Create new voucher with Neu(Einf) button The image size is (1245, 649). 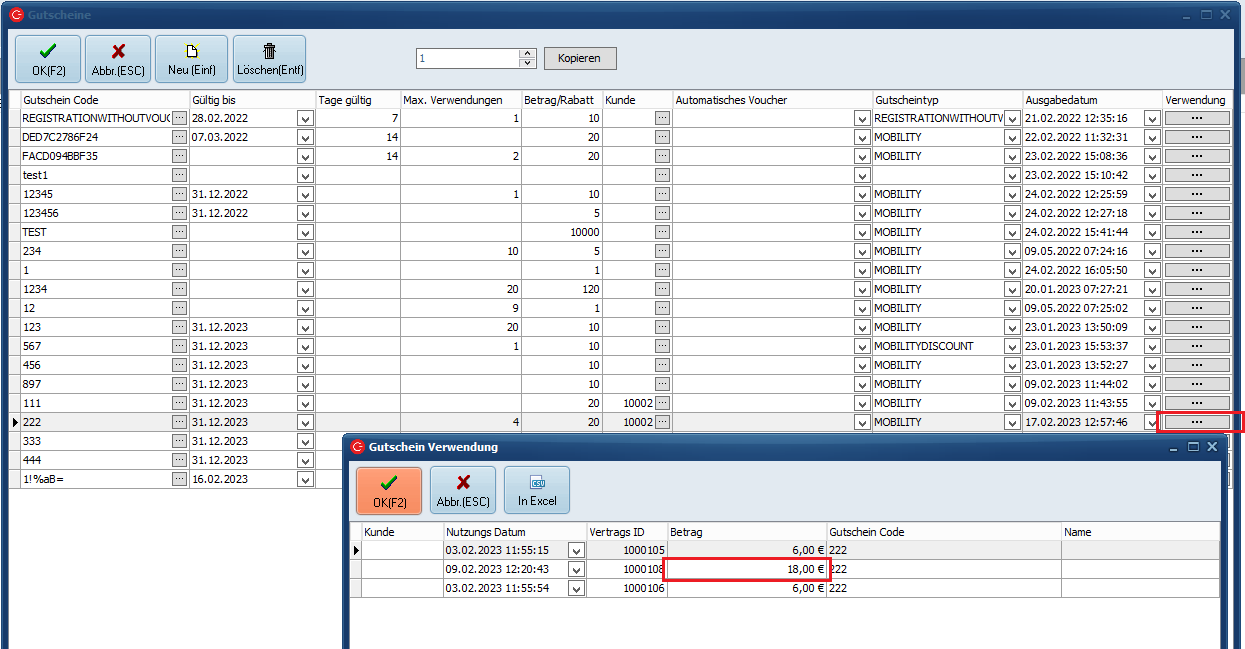[x=190, y=59]
